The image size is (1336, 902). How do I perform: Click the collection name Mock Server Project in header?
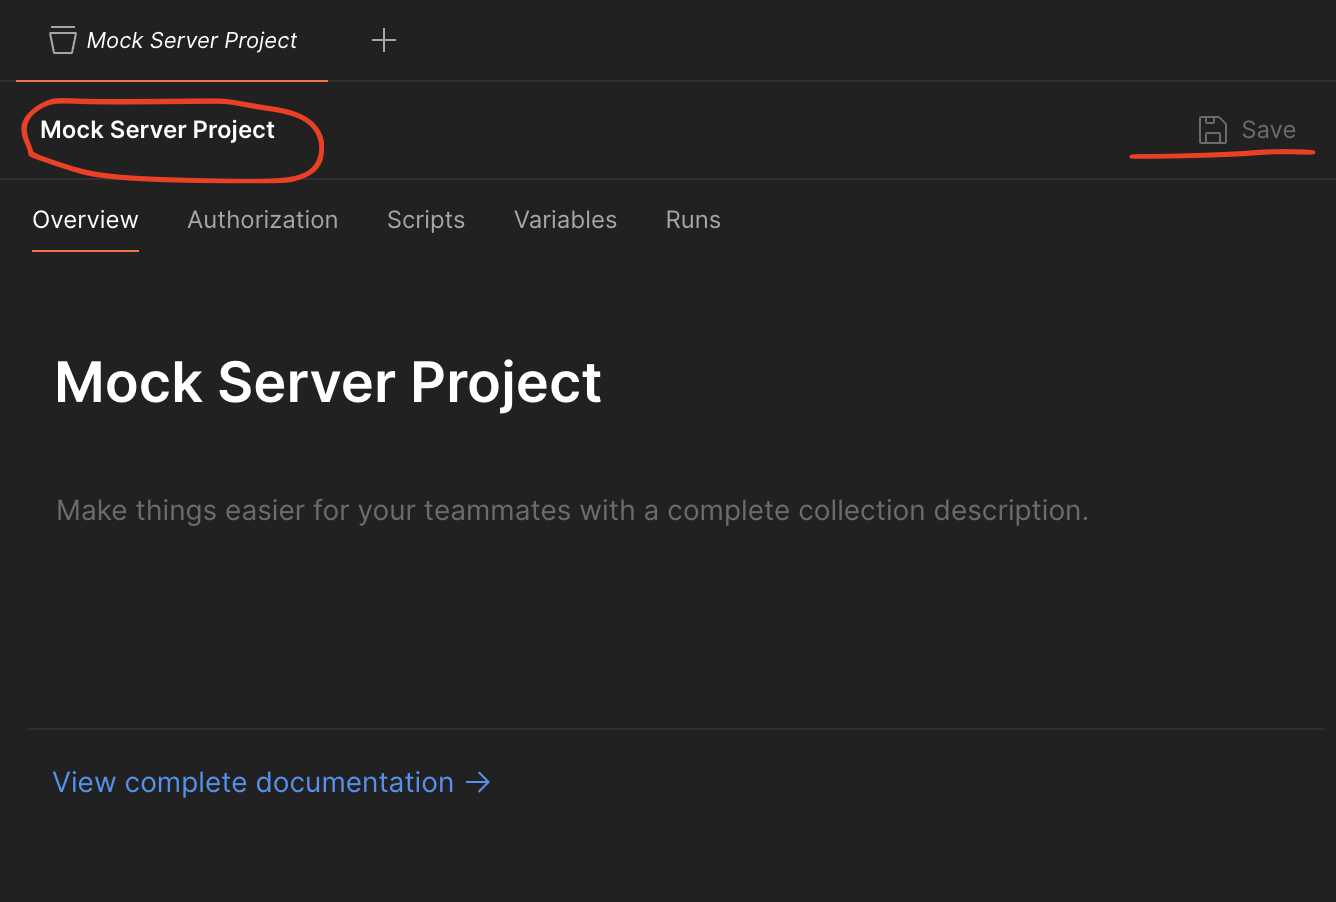[x=157, y=130]
